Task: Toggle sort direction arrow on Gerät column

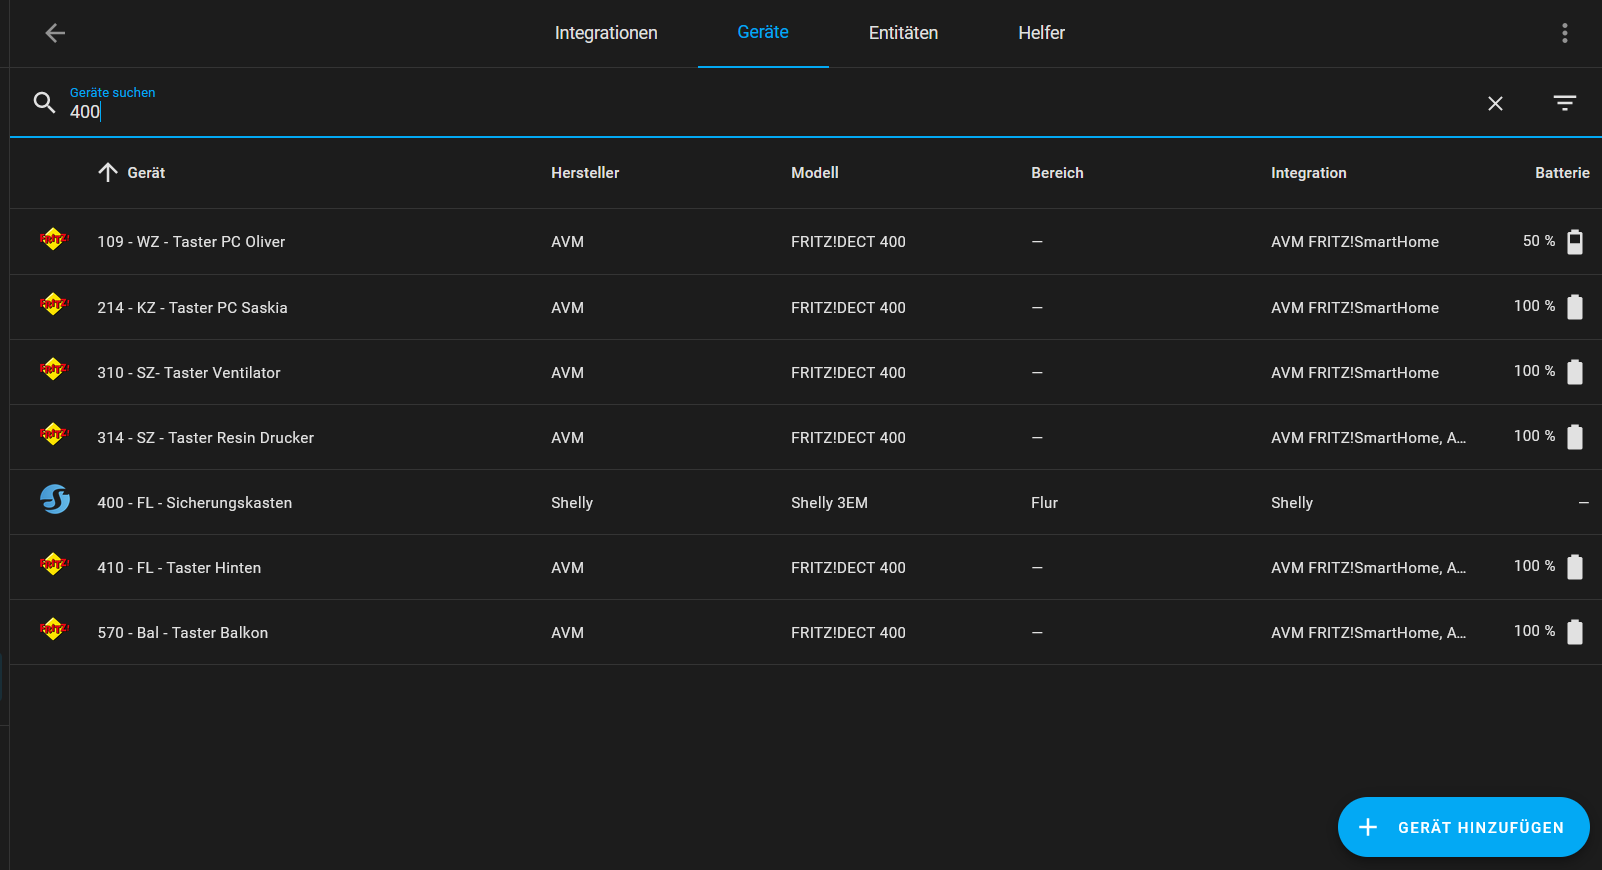Action: pyautogui.click(x=108, y=172)
